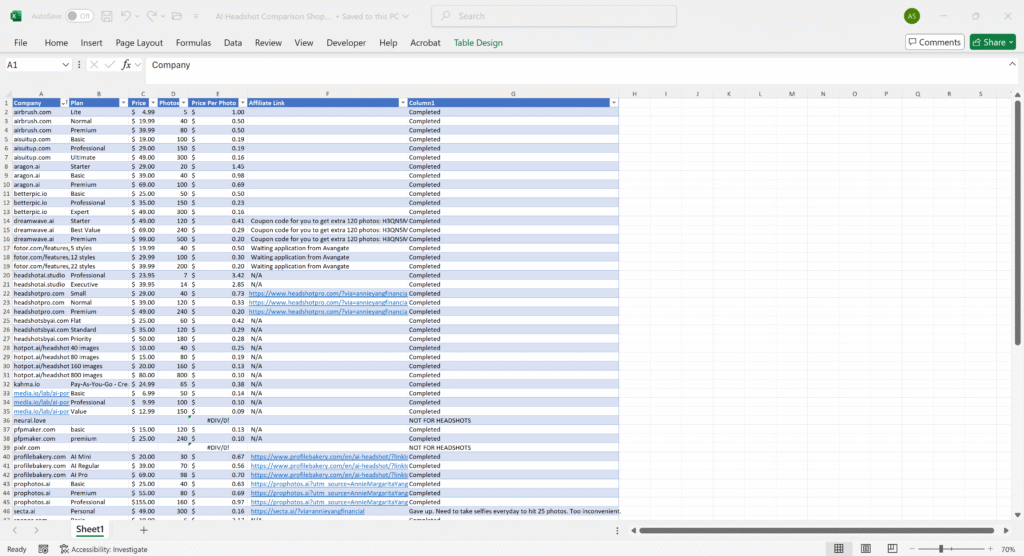Select the Sheet1 tab
1024x556 pixels.
click(x=89, y=529)
